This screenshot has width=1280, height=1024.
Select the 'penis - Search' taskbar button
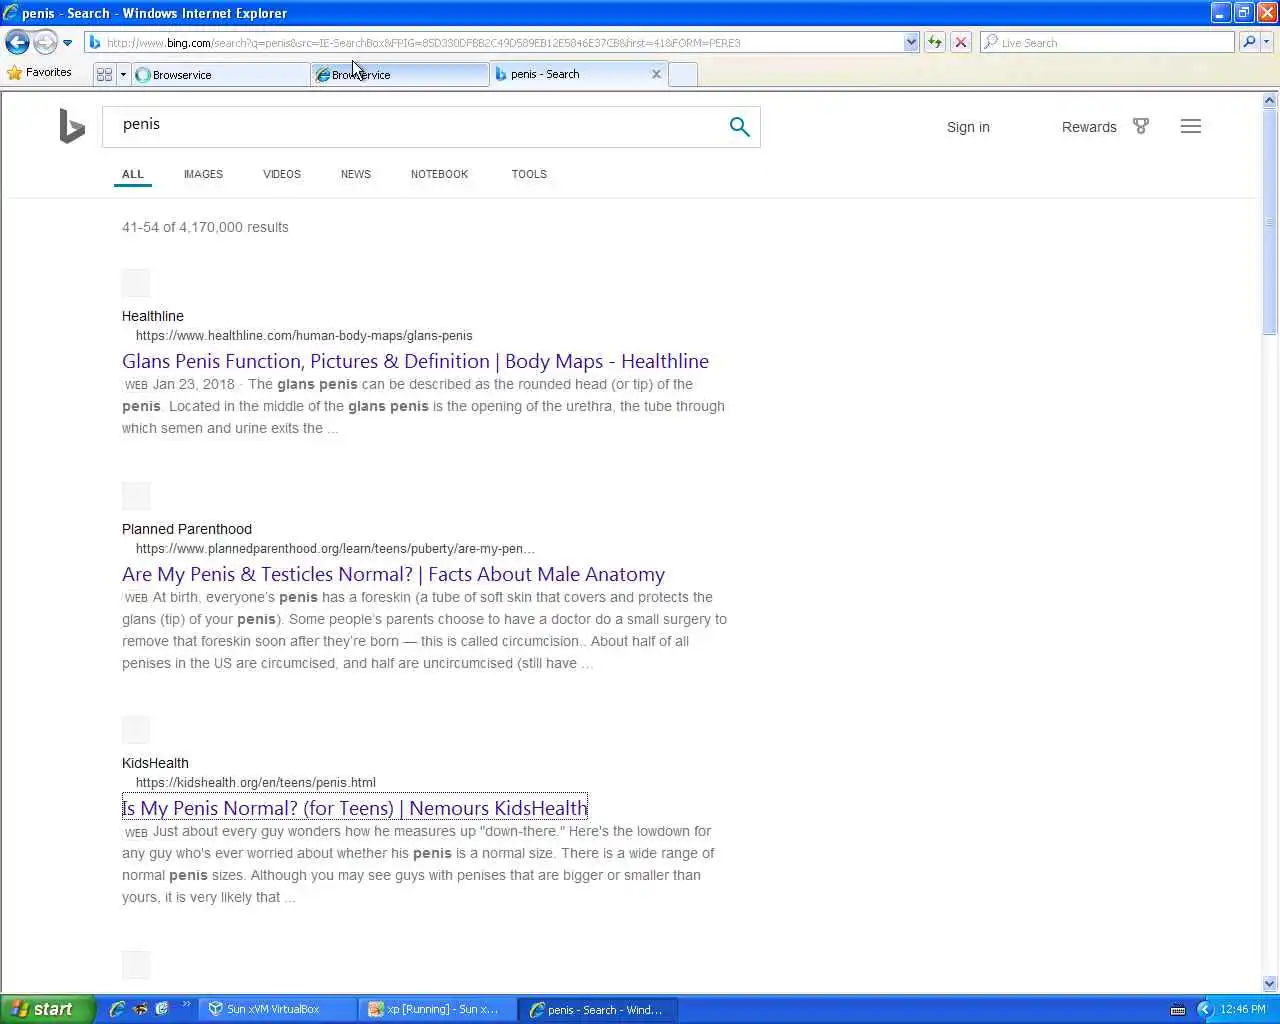pos(599,1009)
